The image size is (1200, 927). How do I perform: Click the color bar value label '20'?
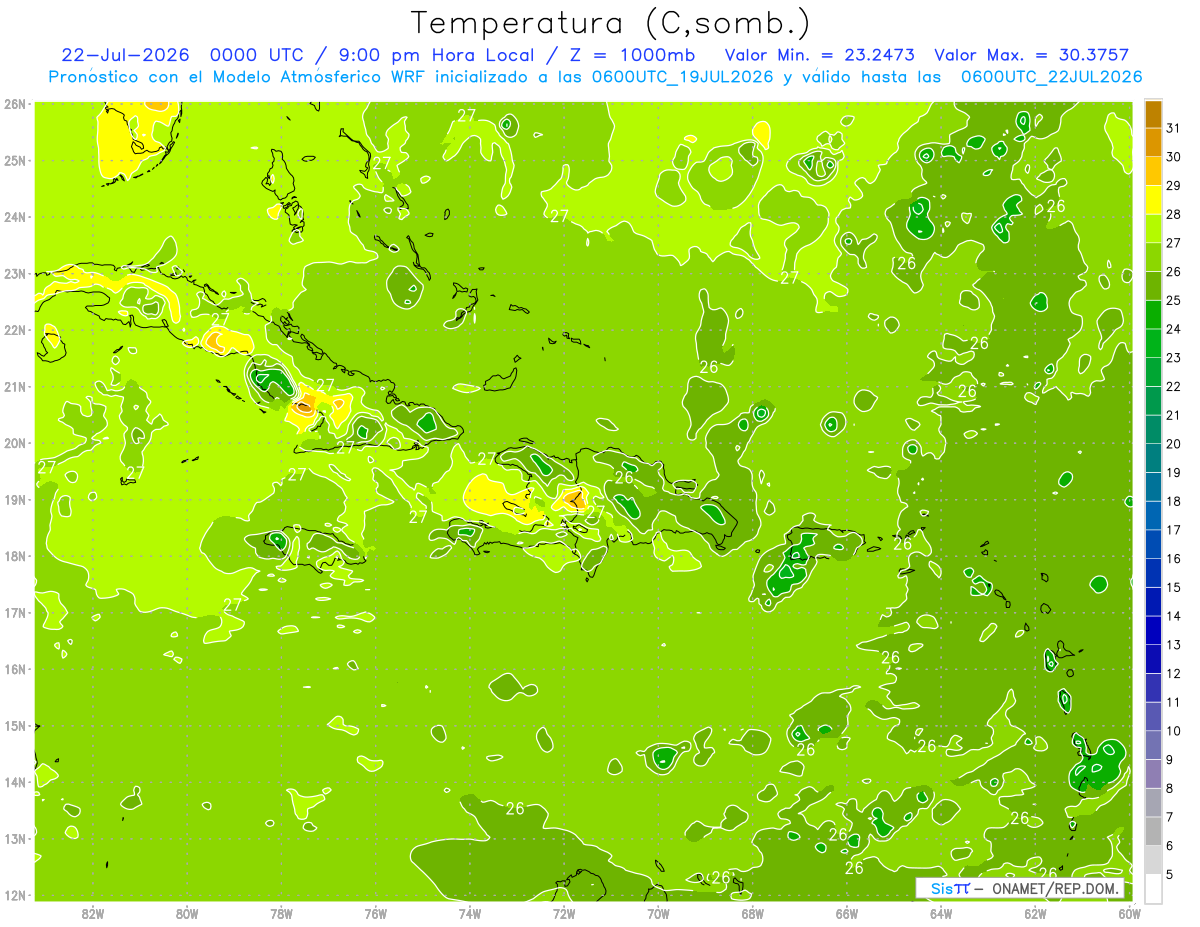[1174, 444]
